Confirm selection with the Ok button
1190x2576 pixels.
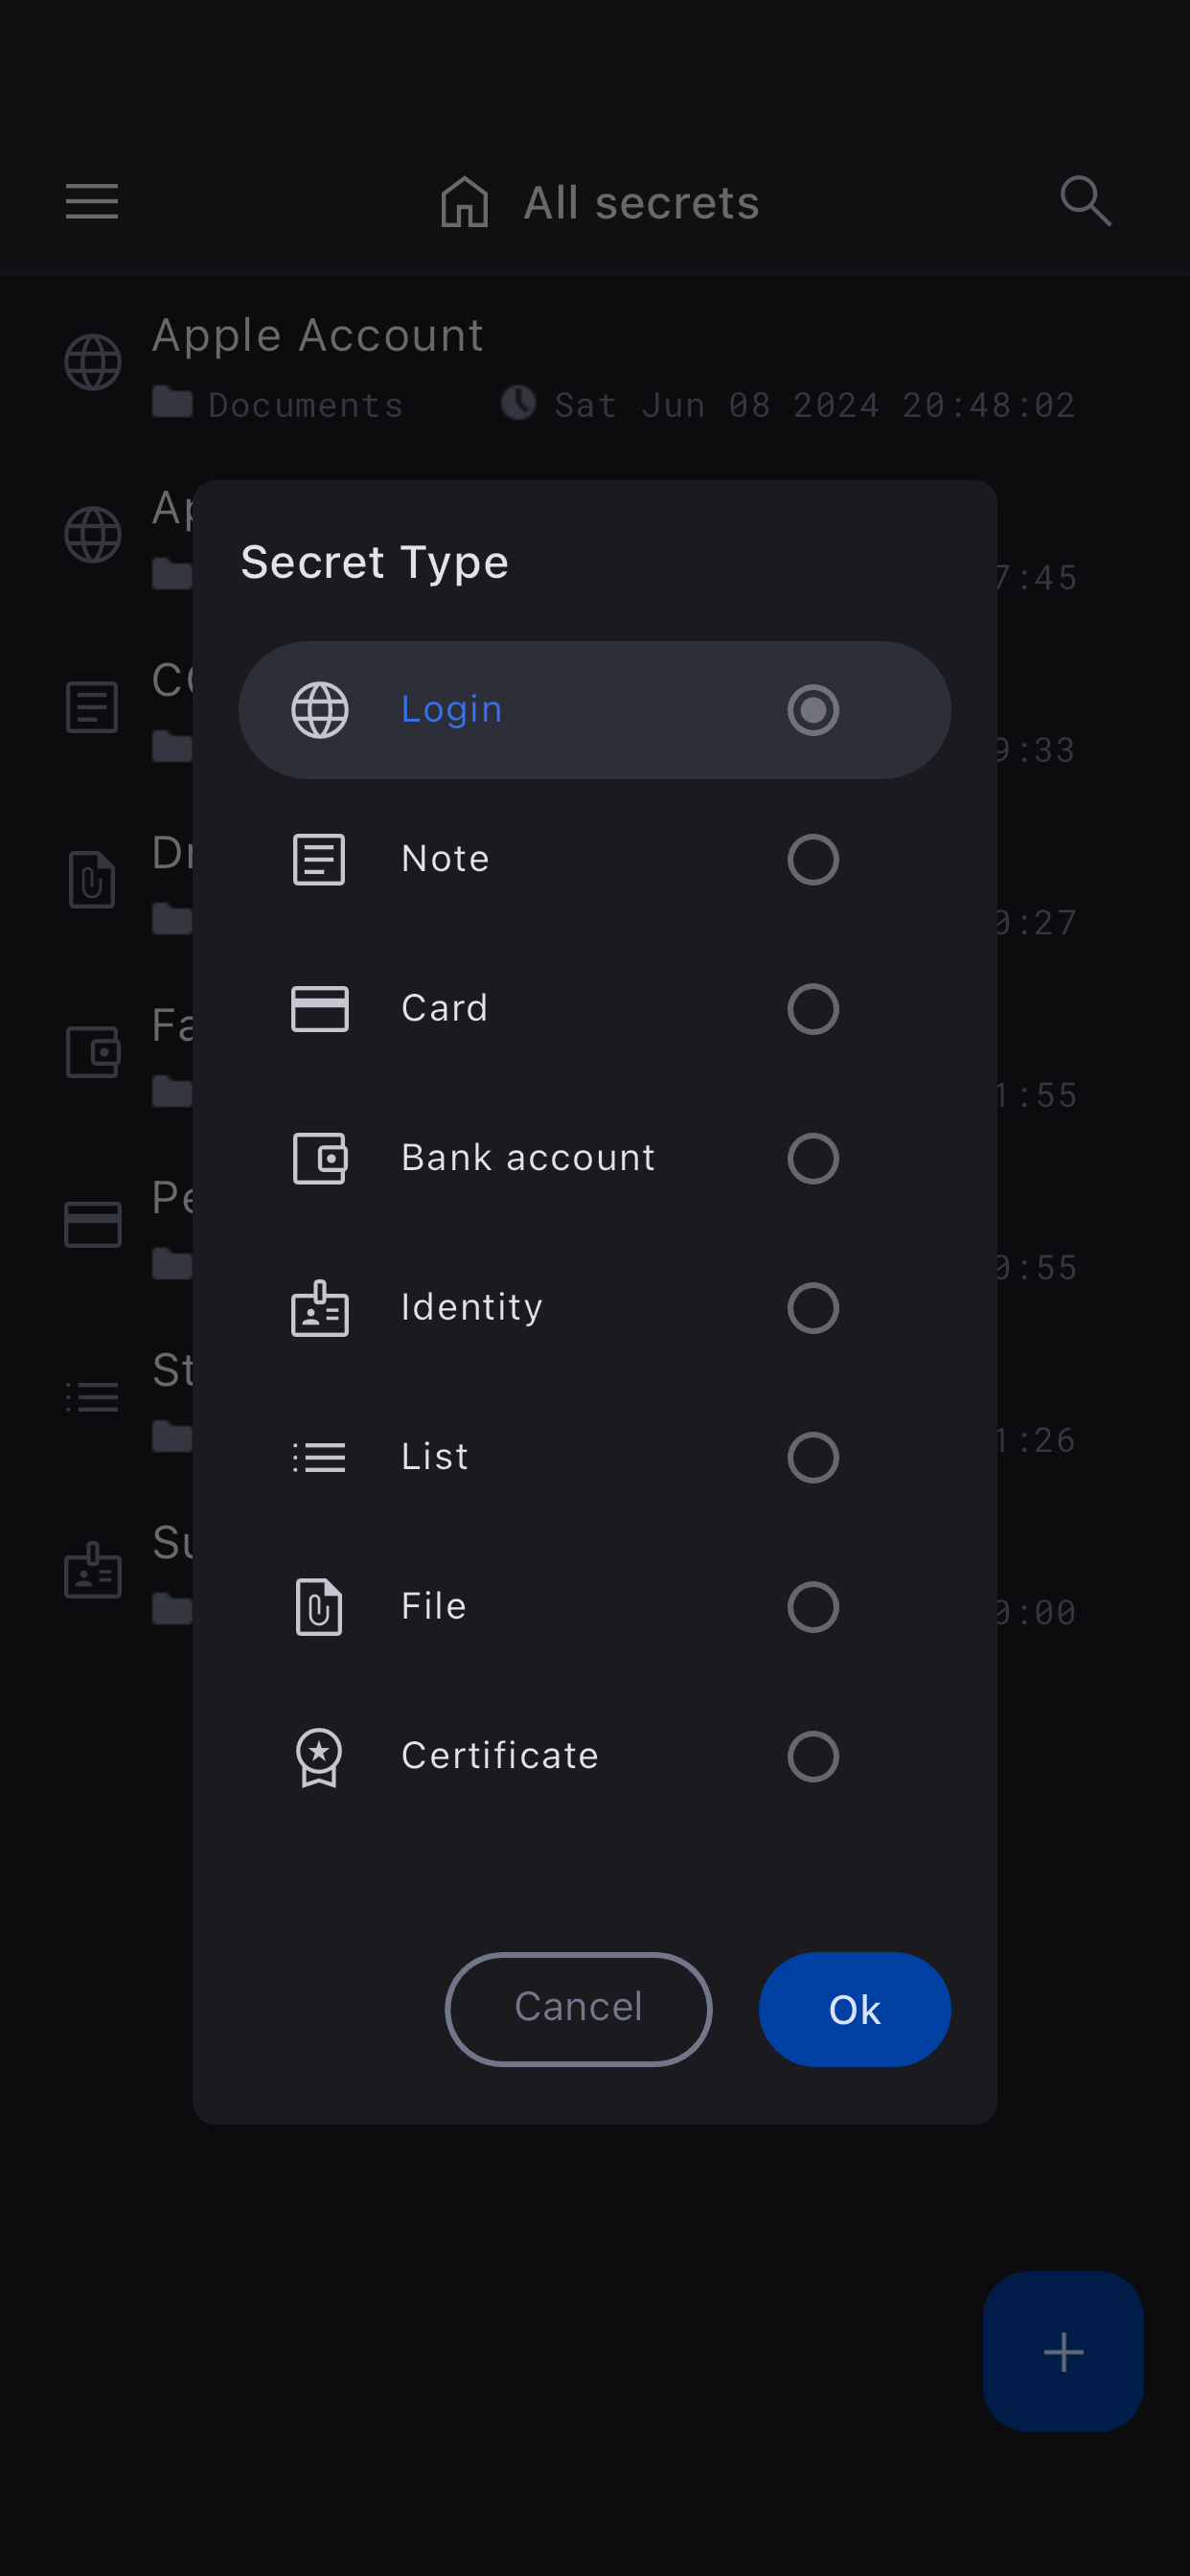pyautogui.click(x=854, y=2009)
